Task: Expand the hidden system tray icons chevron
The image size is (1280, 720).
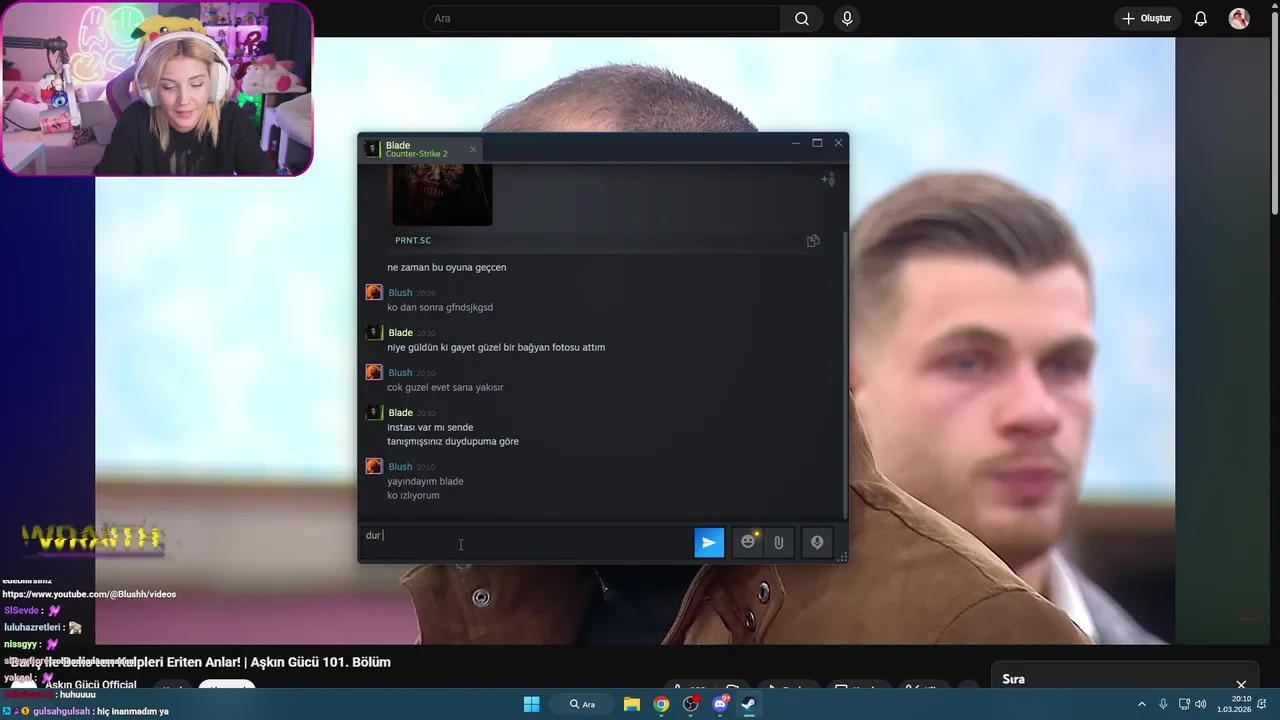Action: click(x=1142, y=704)
